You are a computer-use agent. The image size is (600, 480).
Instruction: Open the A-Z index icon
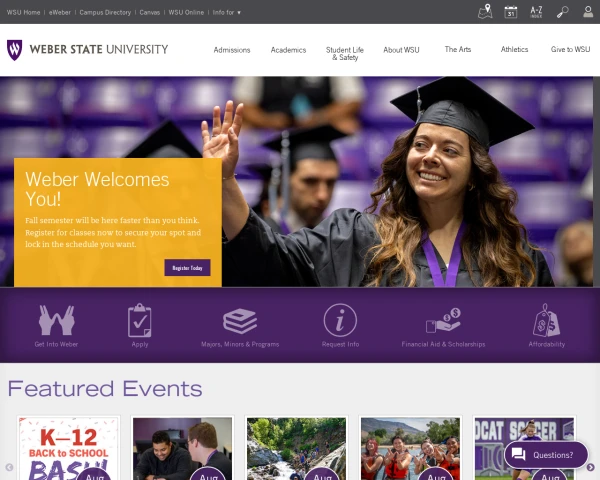[536, 12]
